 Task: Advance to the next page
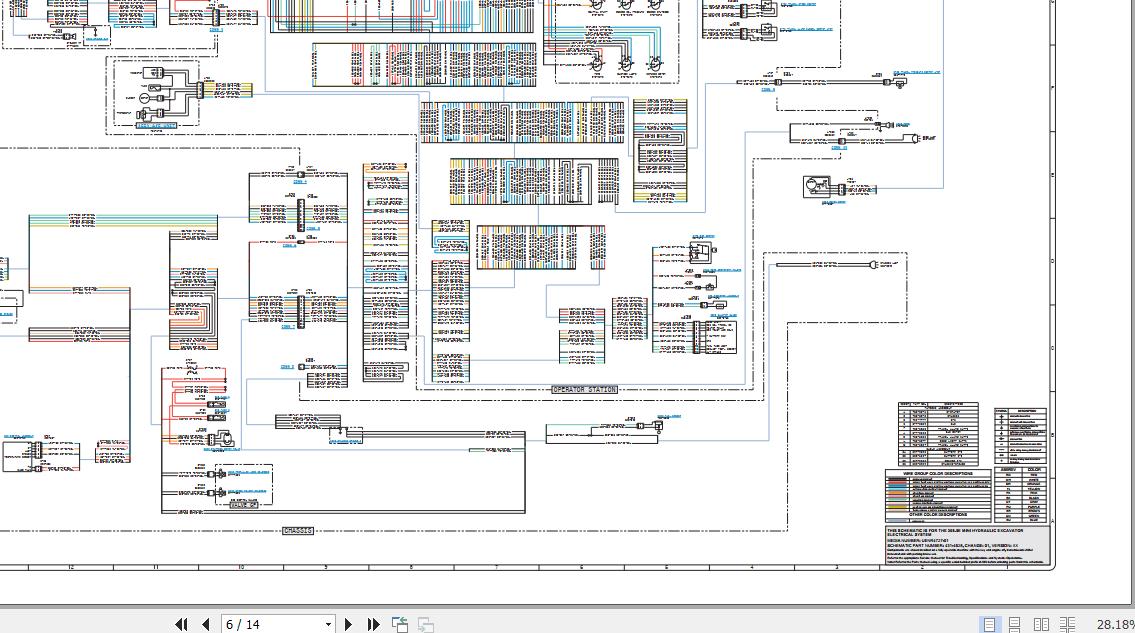click(348, 624)
